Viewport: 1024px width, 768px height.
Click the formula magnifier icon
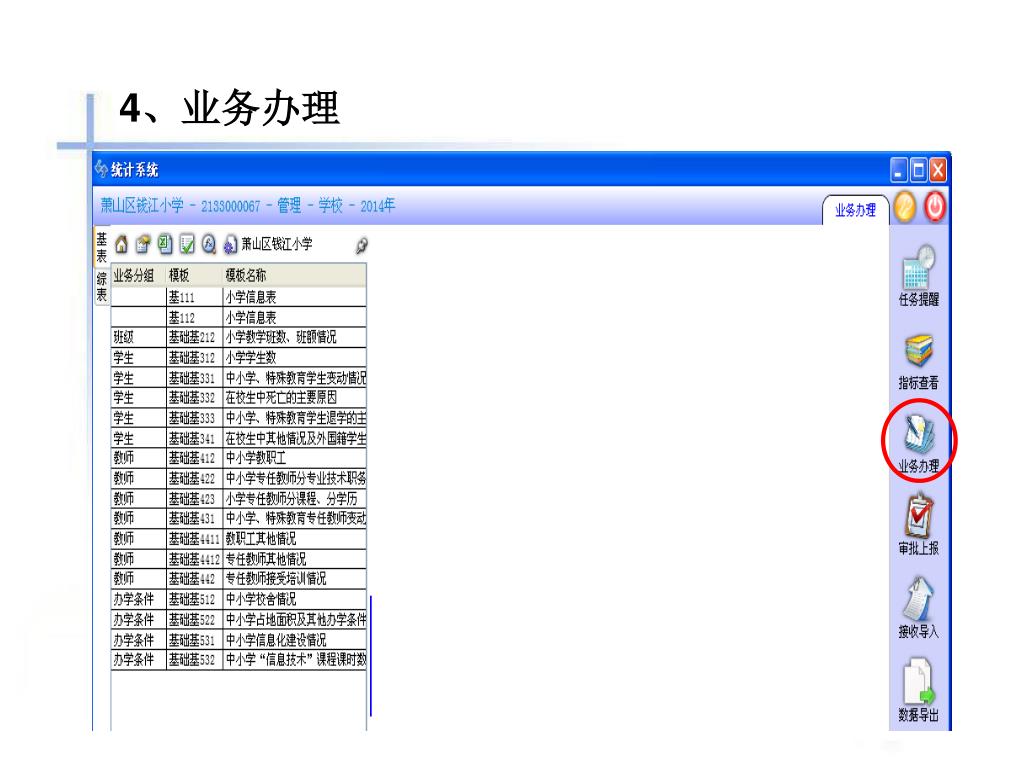click(x=208, y=245)
